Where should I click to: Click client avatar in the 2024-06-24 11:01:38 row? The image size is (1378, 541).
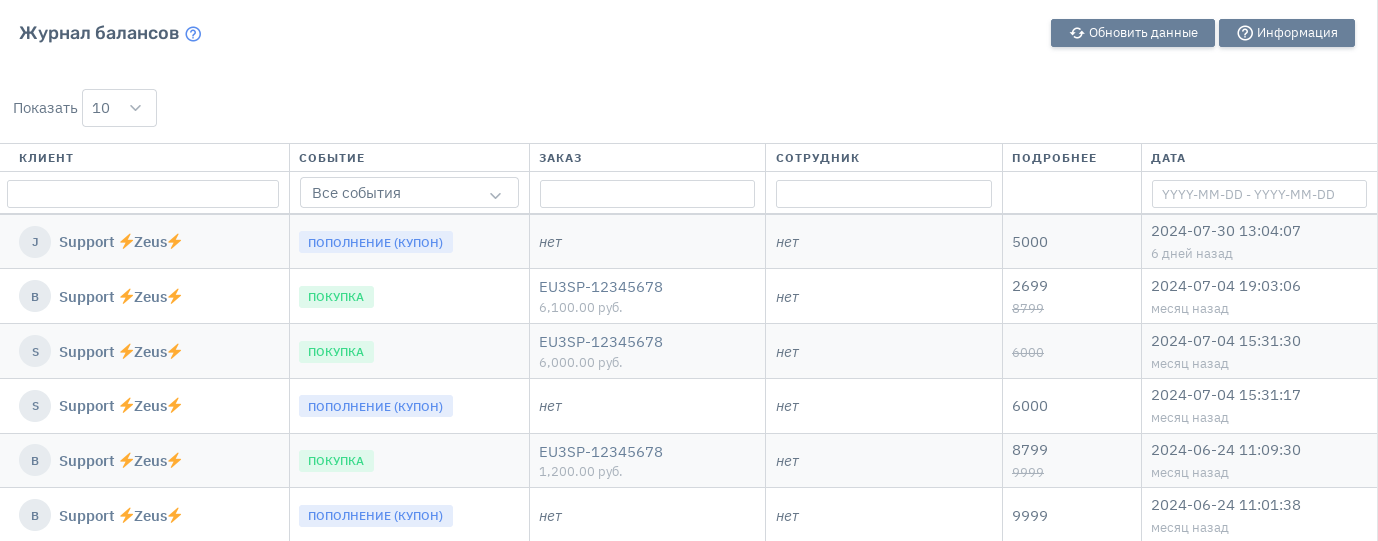[x=35, y=516]
